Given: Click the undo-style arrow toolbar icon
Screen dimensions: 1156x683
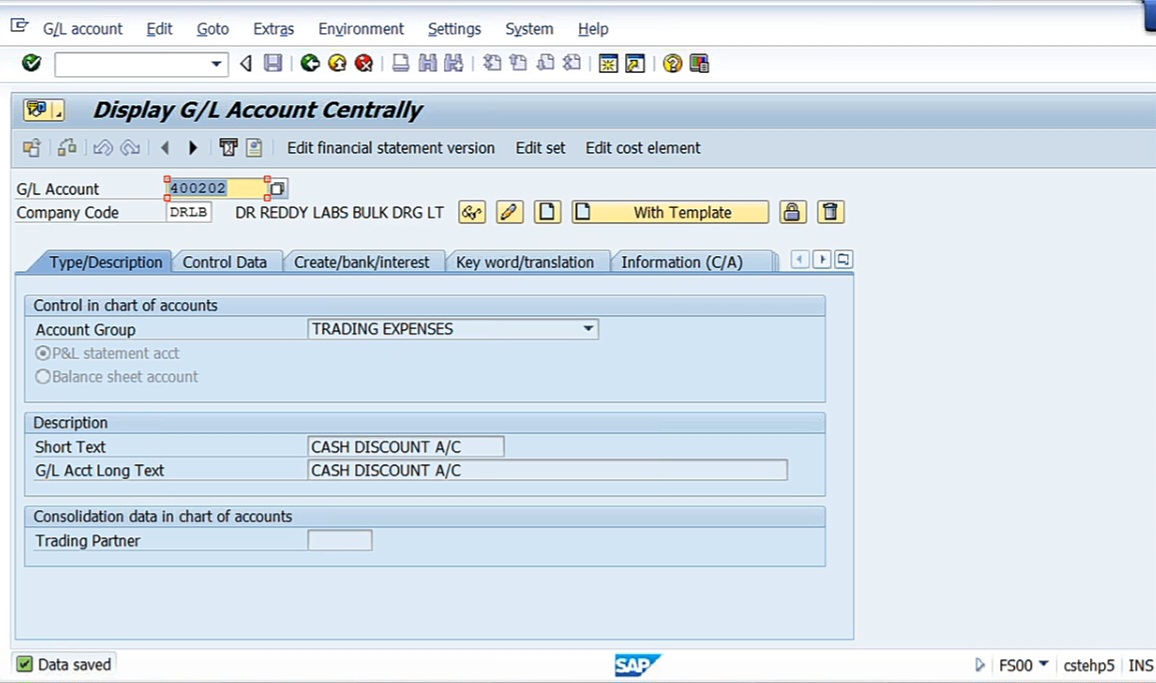Looking at the screenshot, I should (x=102, y=148).
